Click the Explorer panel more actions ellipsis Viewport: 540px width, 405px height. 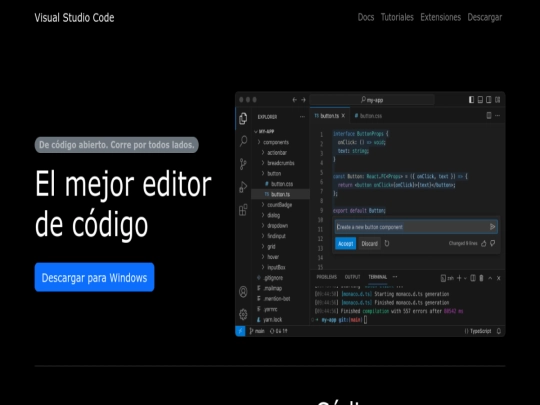pos(302,117)
